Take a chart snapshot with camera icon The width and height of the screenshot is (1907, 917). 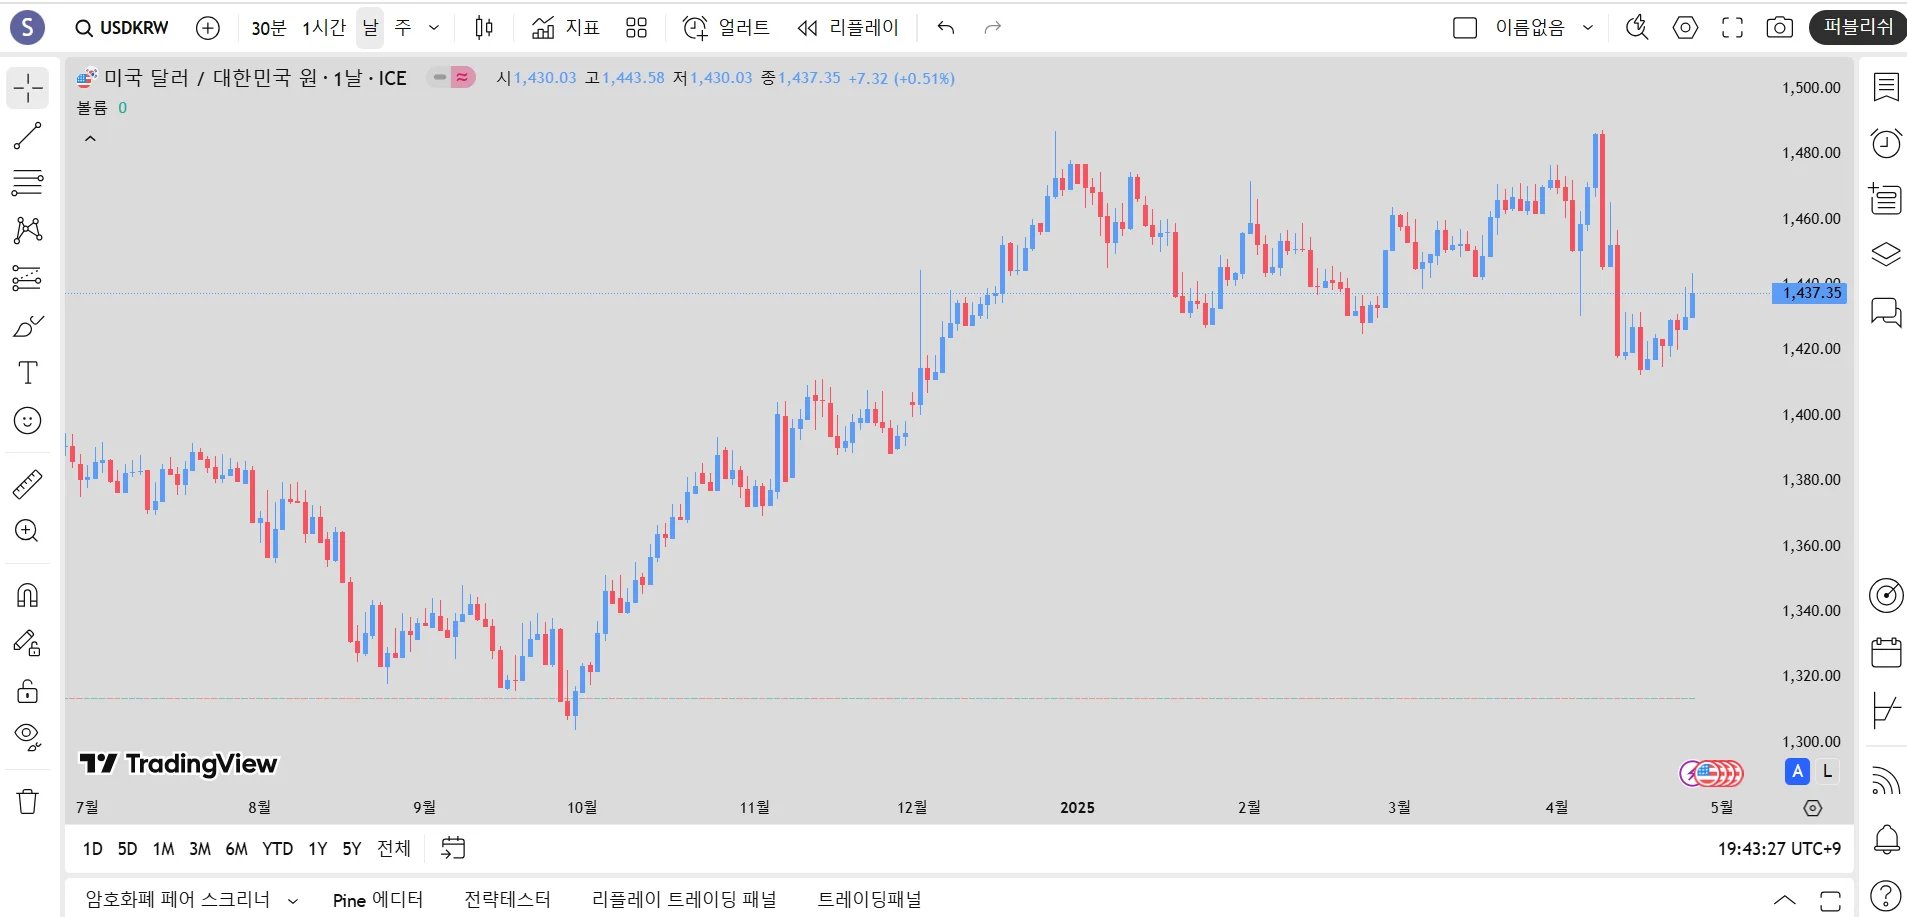pos(1779,28)
